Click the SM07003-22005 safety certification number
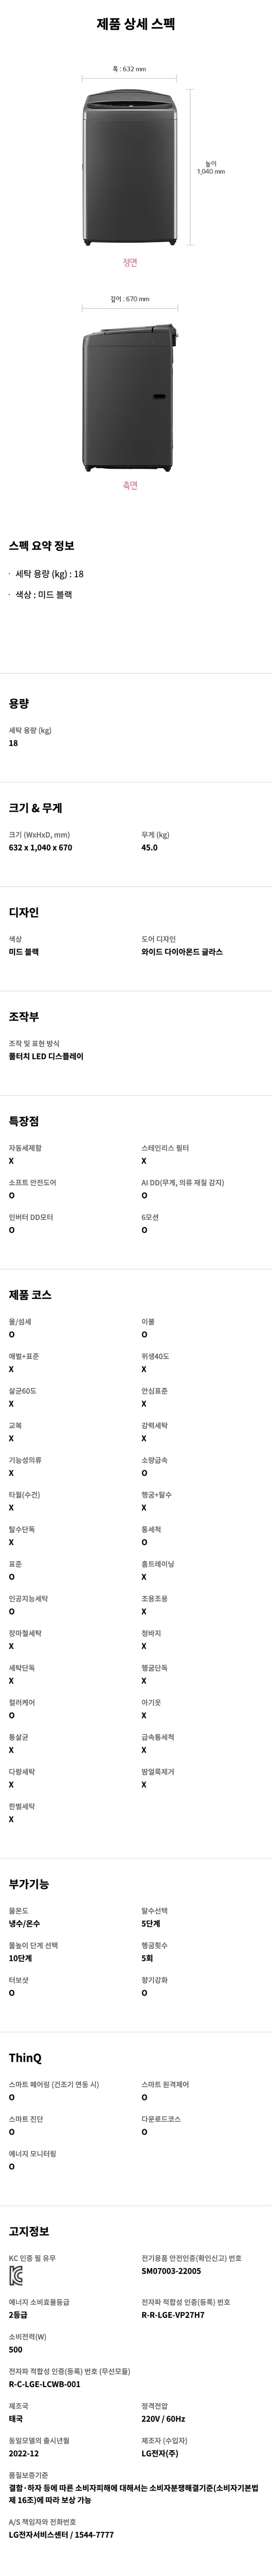272x2576 pixels. (171, 2271)
